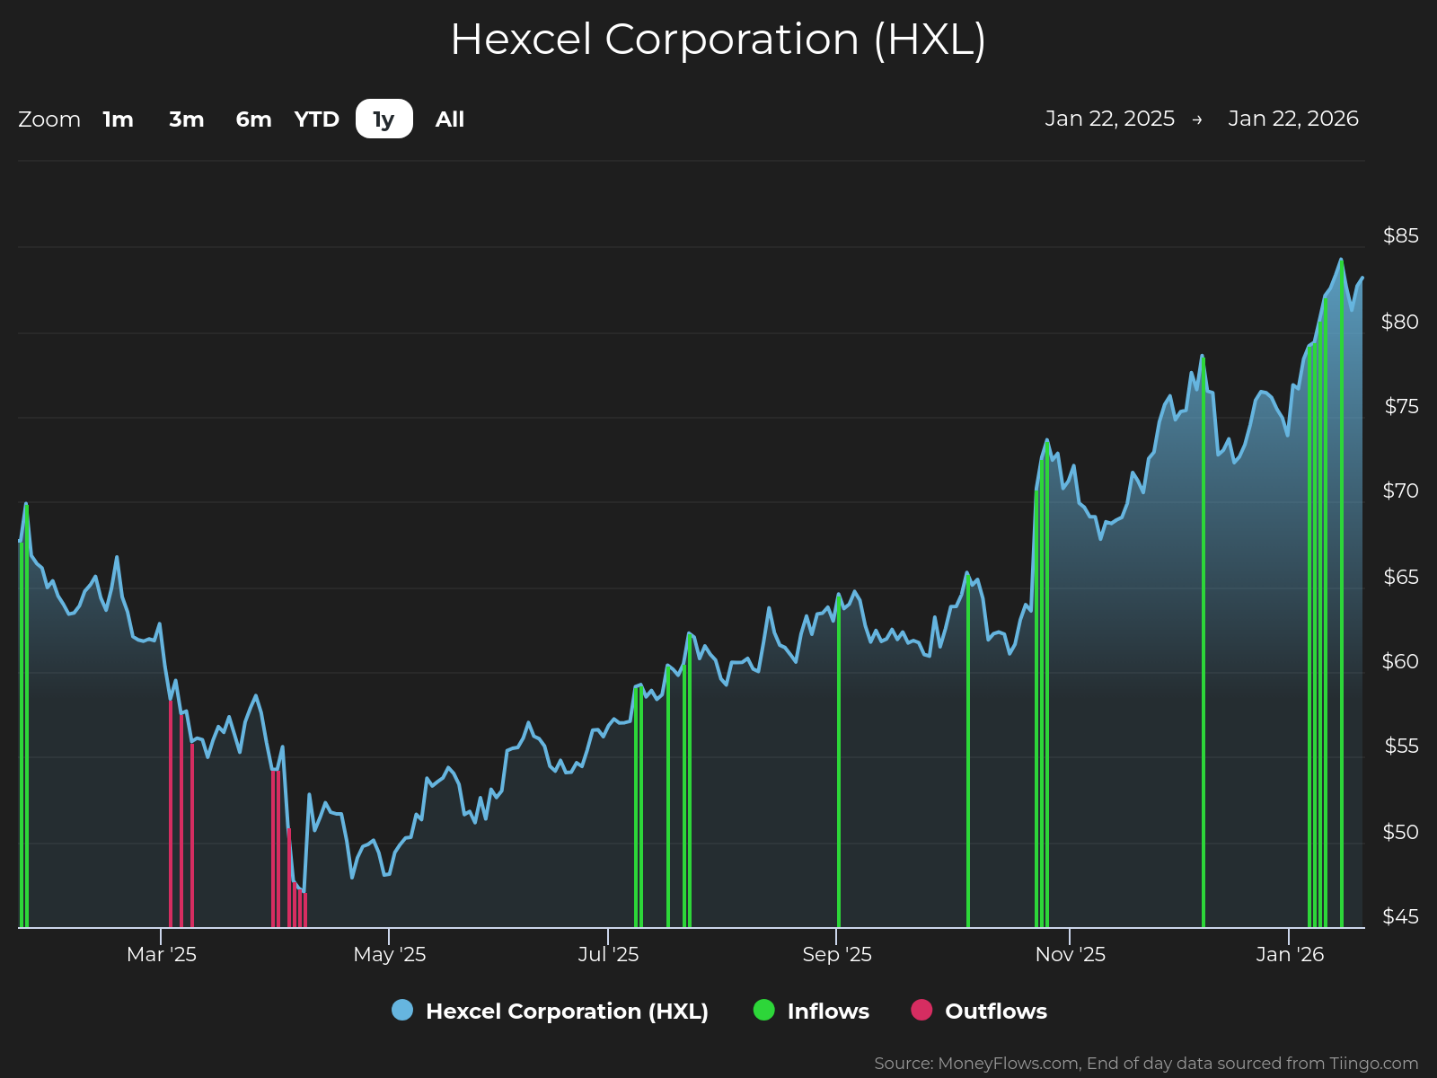
Task: Edit start date Jan 22, 2025
Action: click(x=1110, y=118)
